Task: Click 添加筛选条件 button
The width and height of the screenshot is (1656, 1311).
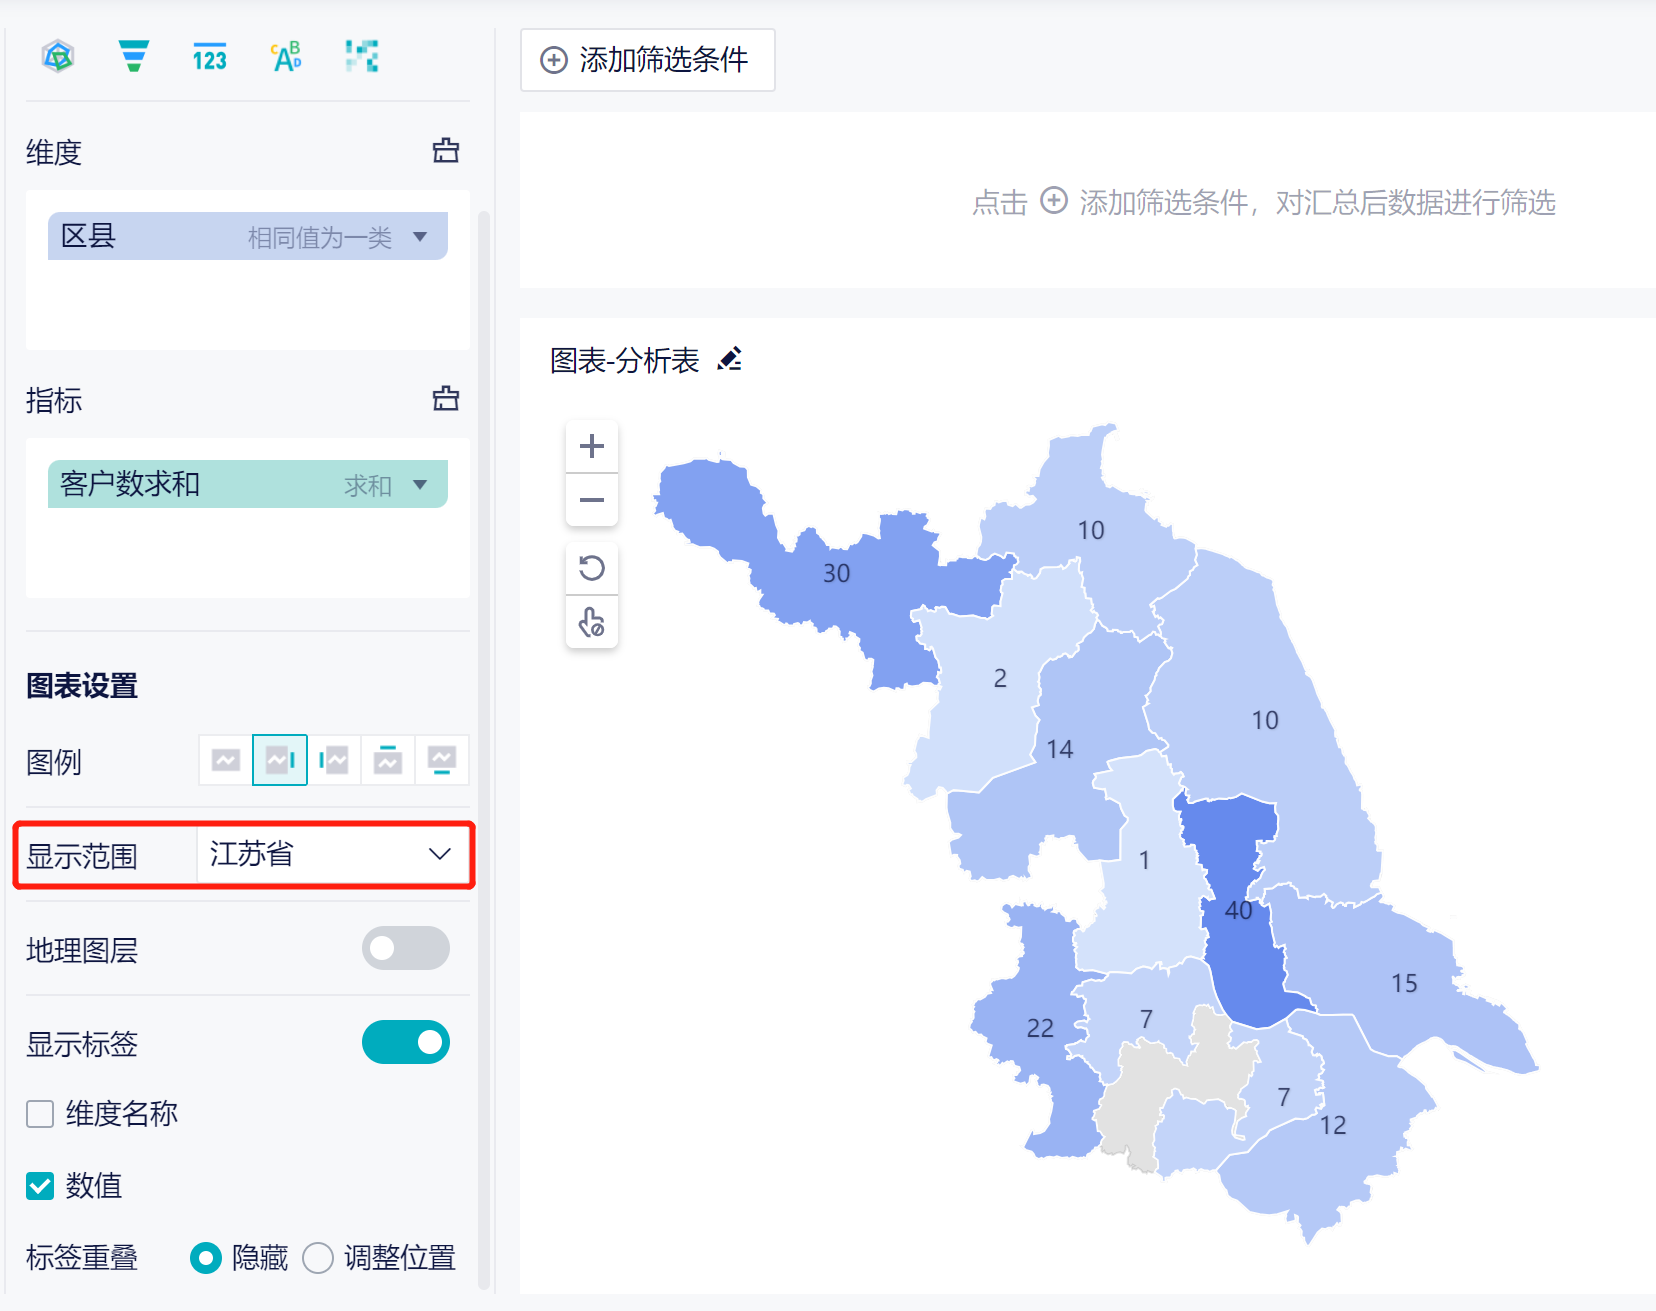Action: click(648, 60)
